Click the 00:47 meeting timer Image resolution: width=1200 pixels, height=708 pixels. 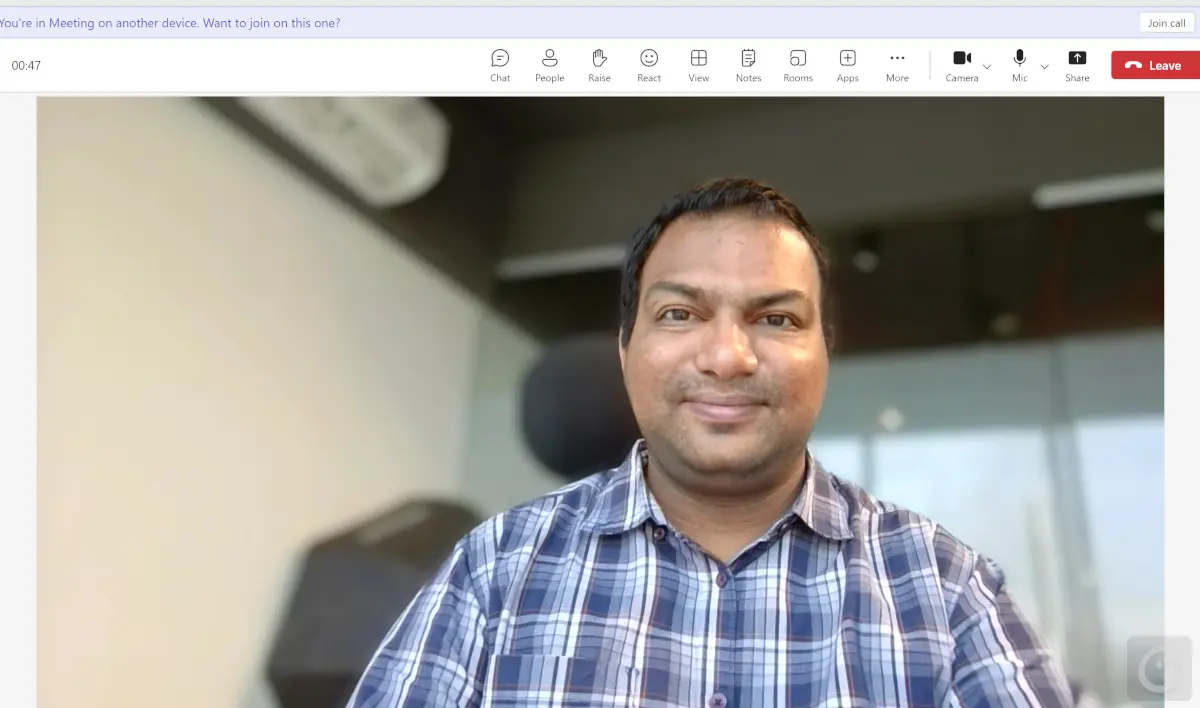[26, 66]
